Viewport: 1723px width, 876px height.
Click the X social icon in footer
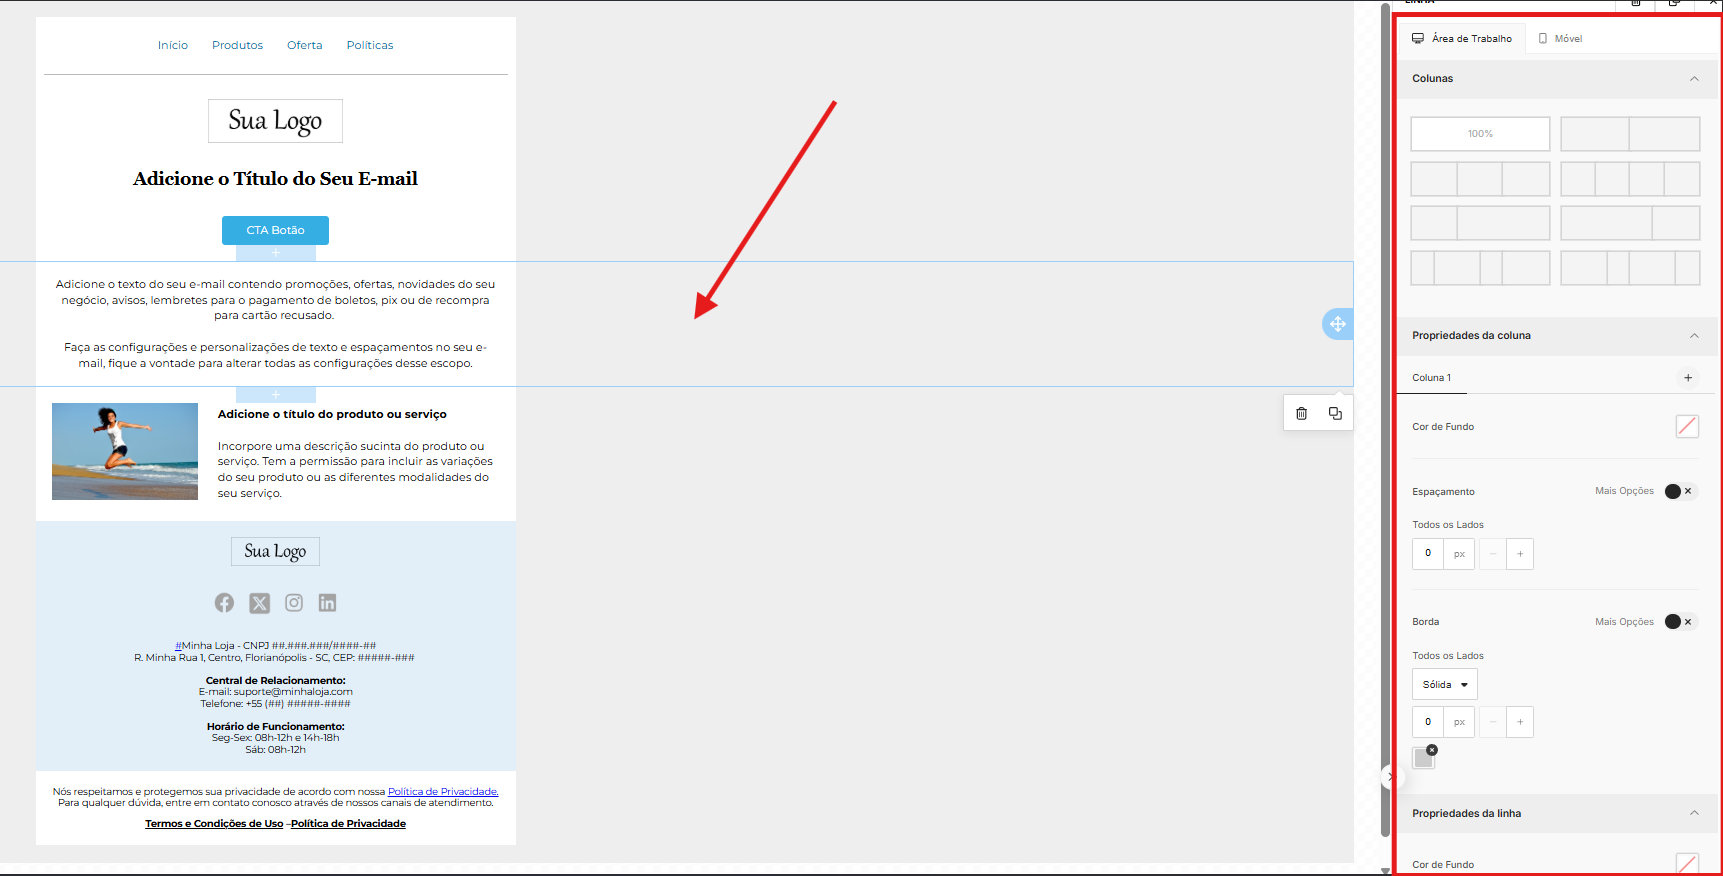(x=259, y=603)
